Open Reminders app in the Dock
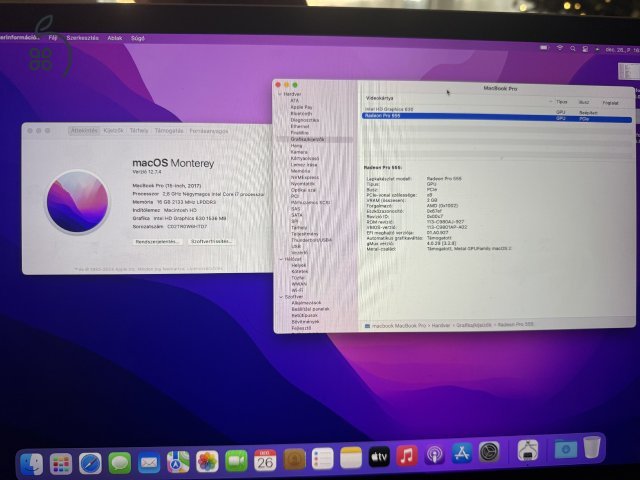This screenshot has height=480, width=640. pyautogui.click(x=322, y=459)
